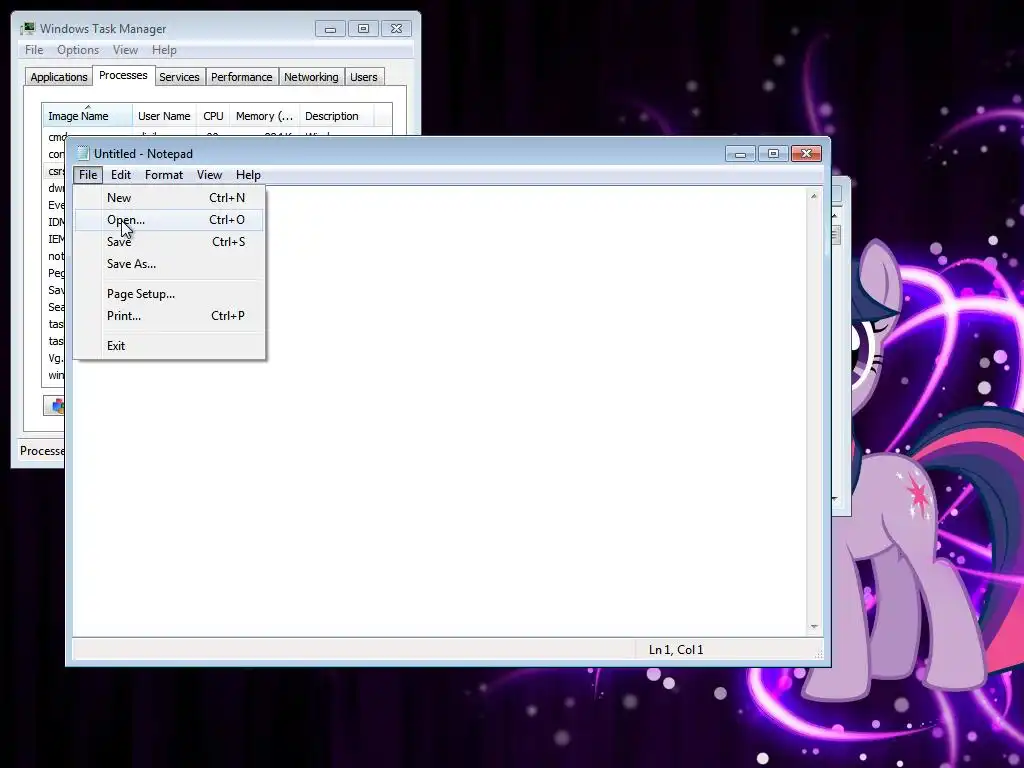Open Notepad View menu
This screenshot has height=768, width=1024.
(210, 175)
